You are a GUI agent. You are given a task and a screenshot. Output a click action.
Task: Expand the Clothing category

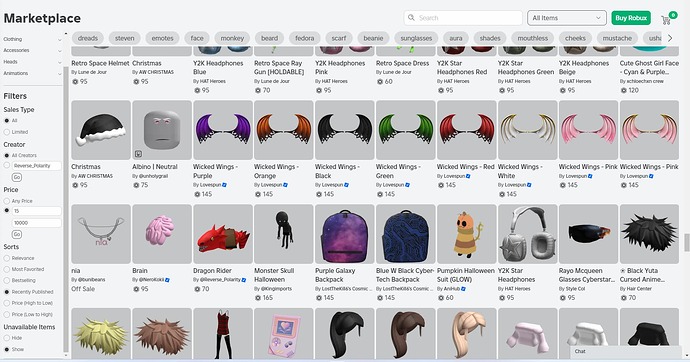coord(33,39)
